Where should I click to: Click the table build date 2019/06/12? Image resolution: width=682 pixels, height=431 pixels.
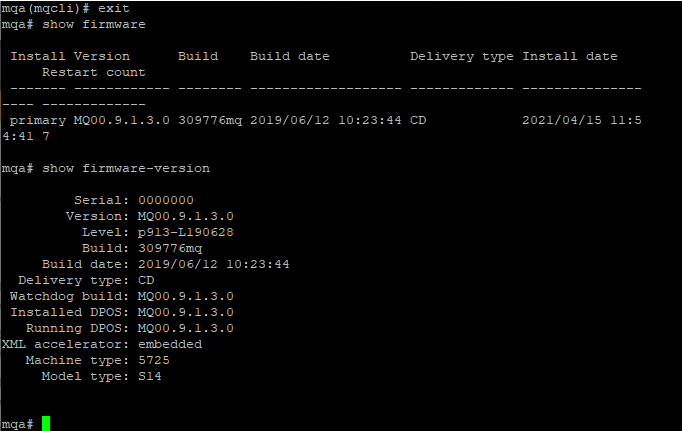click(290, 120)
